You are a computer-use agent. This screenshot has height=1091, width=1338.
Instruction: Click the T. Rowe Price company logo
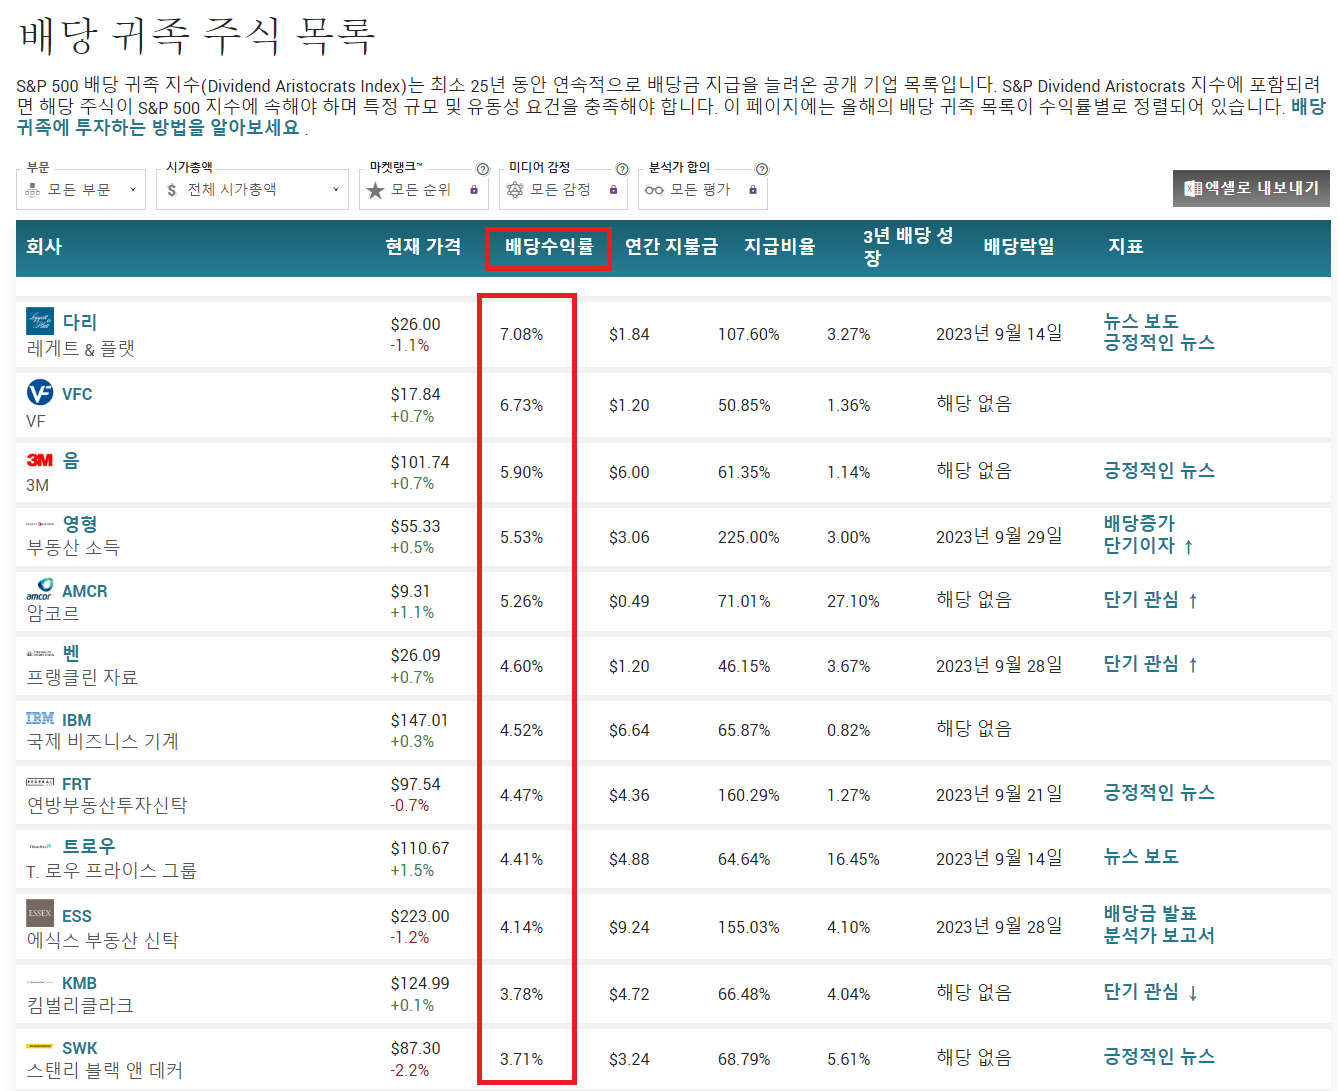39,847
